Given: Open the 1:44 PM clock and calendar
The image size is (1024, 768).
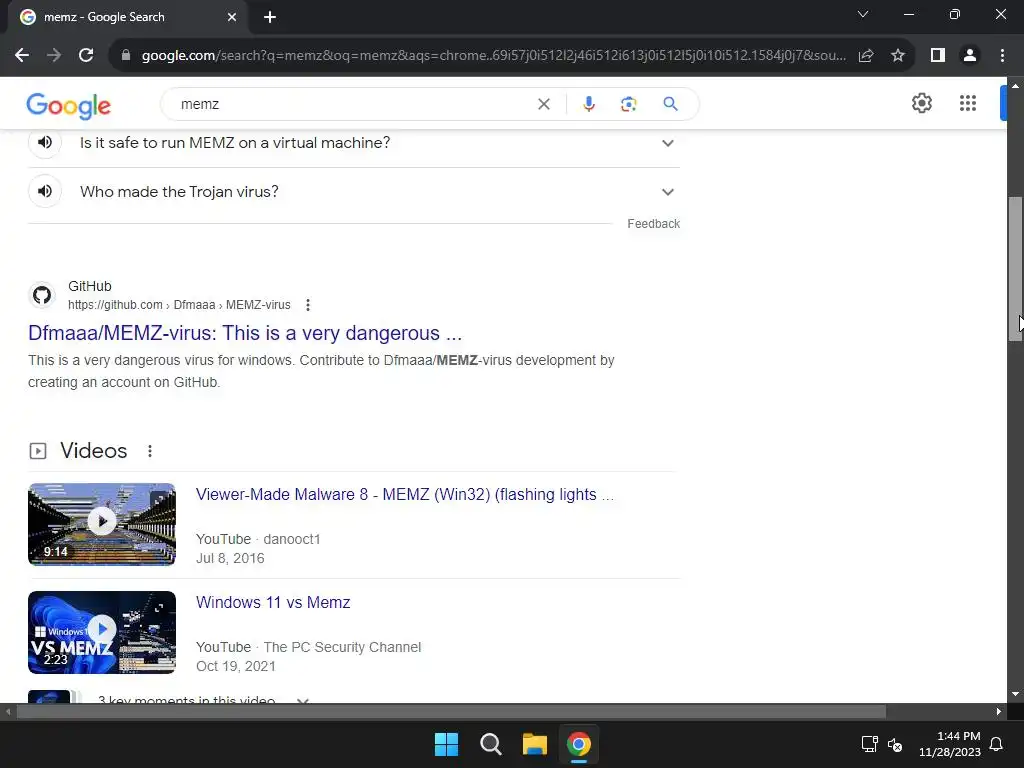Looking at the screenshot, I should [950, 744].
